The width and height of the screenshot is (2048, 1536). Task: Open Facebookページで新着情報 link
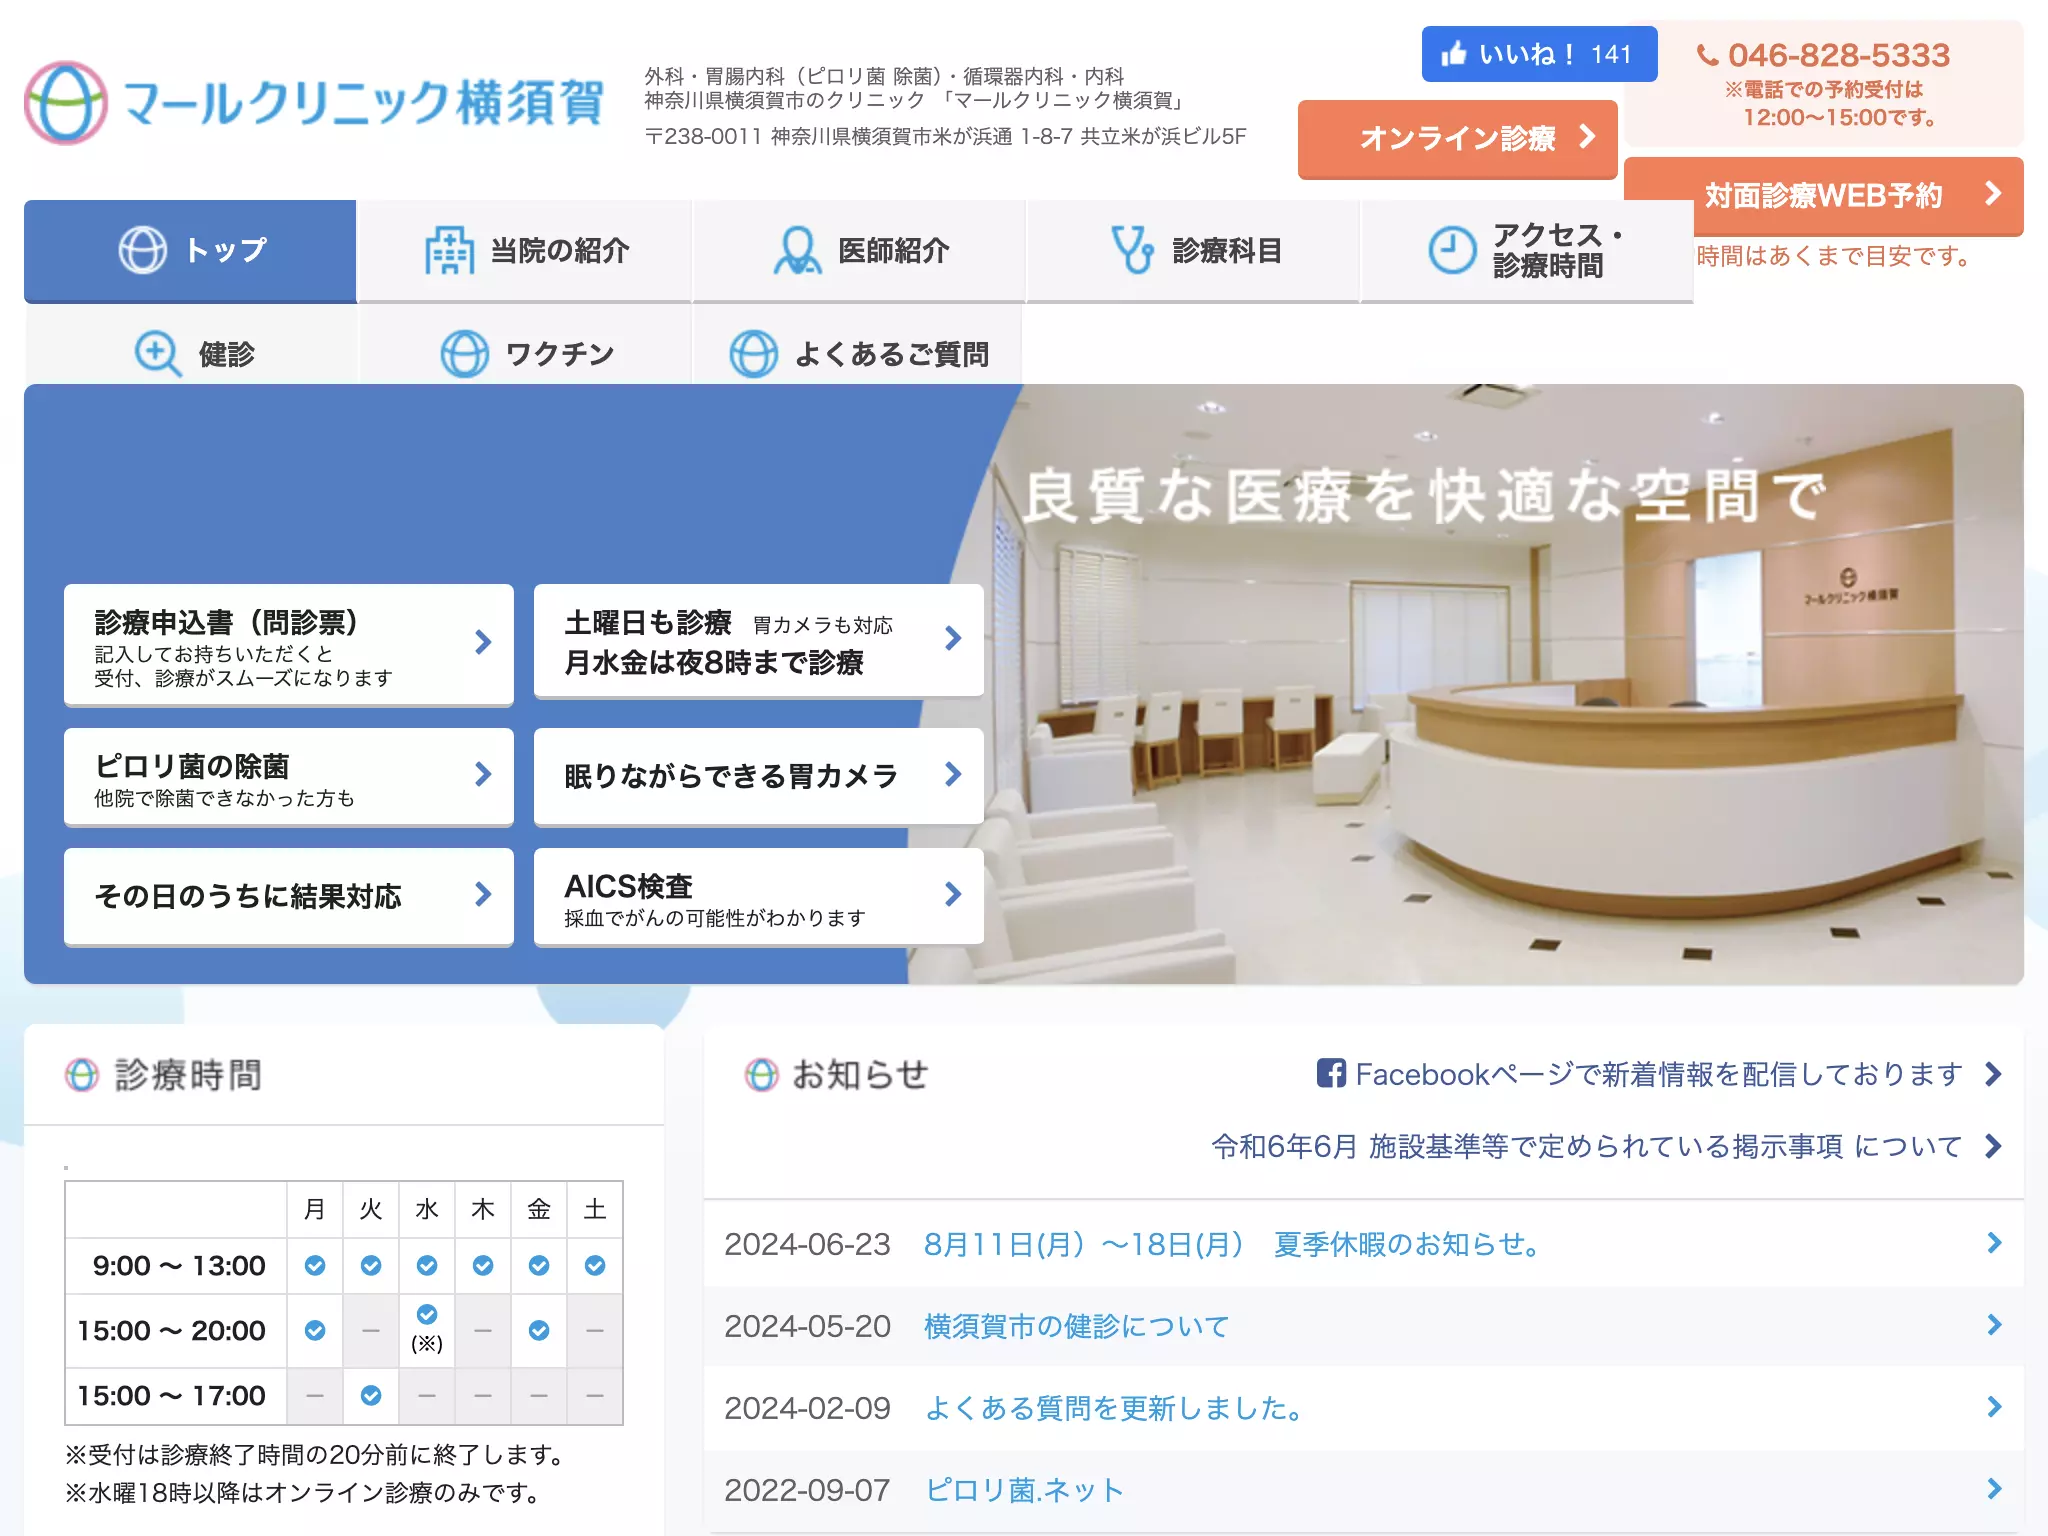coord(1660,1074)
